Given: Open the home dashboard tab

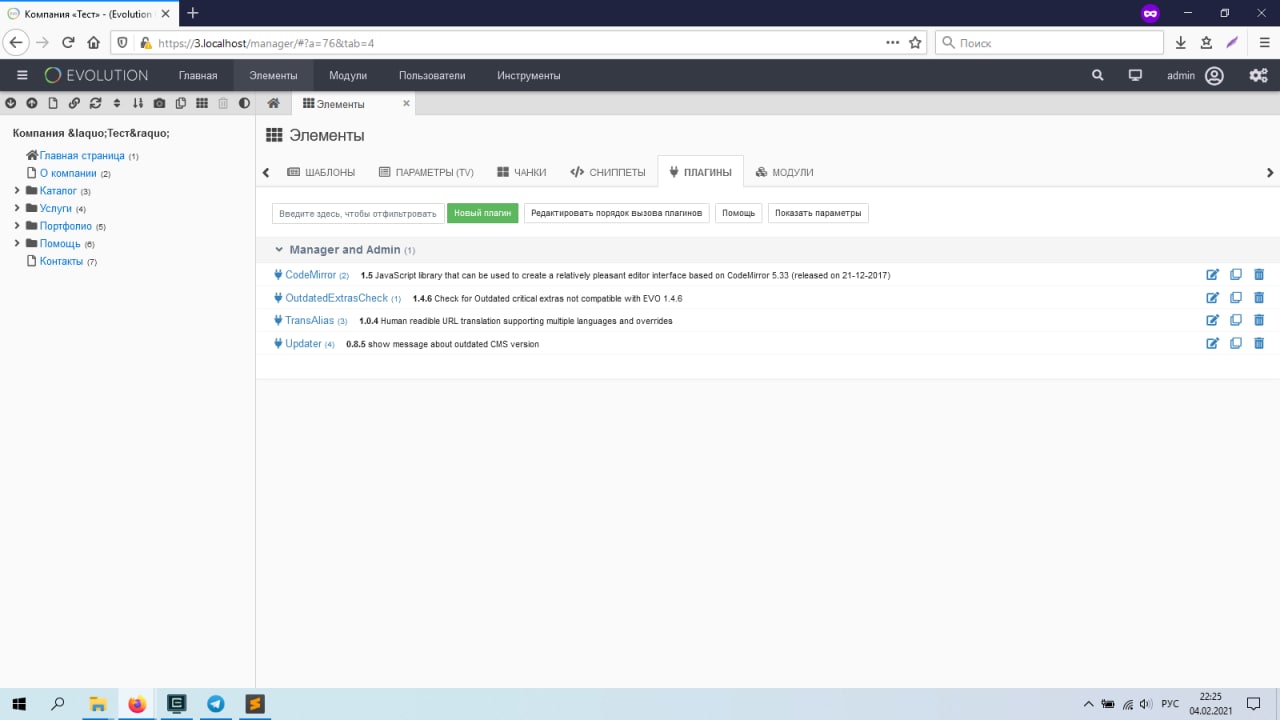Looking at the screenshot, I should 273,103.
